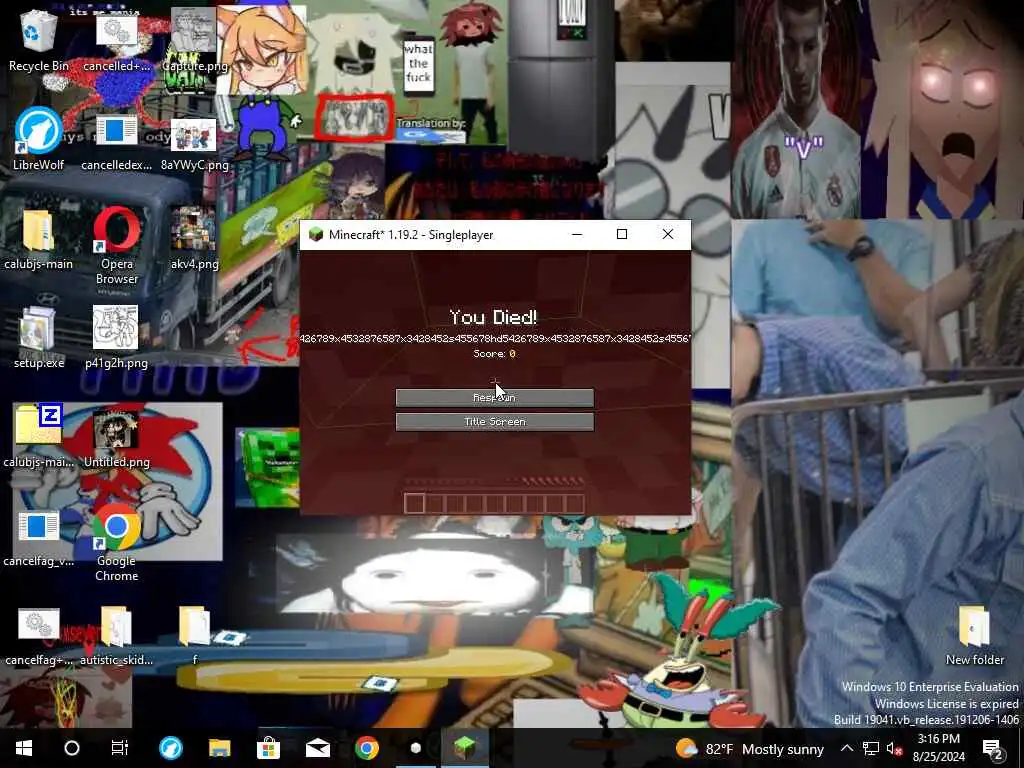Click the first hotbar slot in Minecraft
Viewport: 1024px width, 768px height.
pos(415,504)
